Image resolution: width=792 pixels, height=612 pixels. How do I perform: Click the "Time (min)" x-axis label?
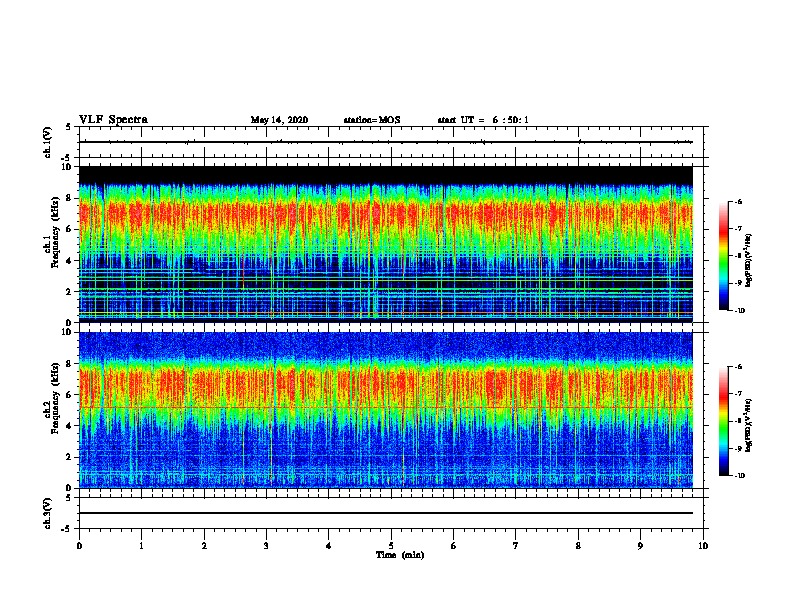pos(400,555)
